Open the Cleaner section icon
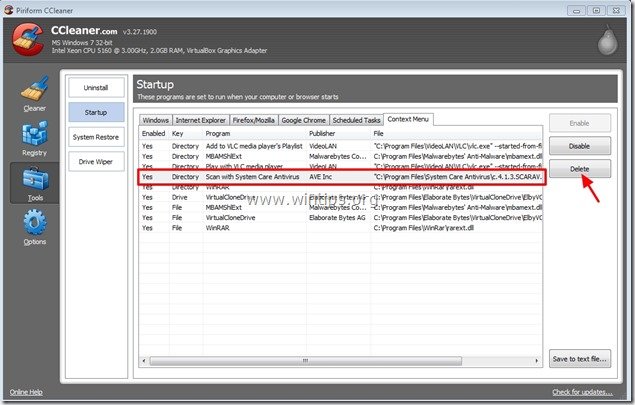The width and height of the screenshot is (635, 405). [33, 94]
